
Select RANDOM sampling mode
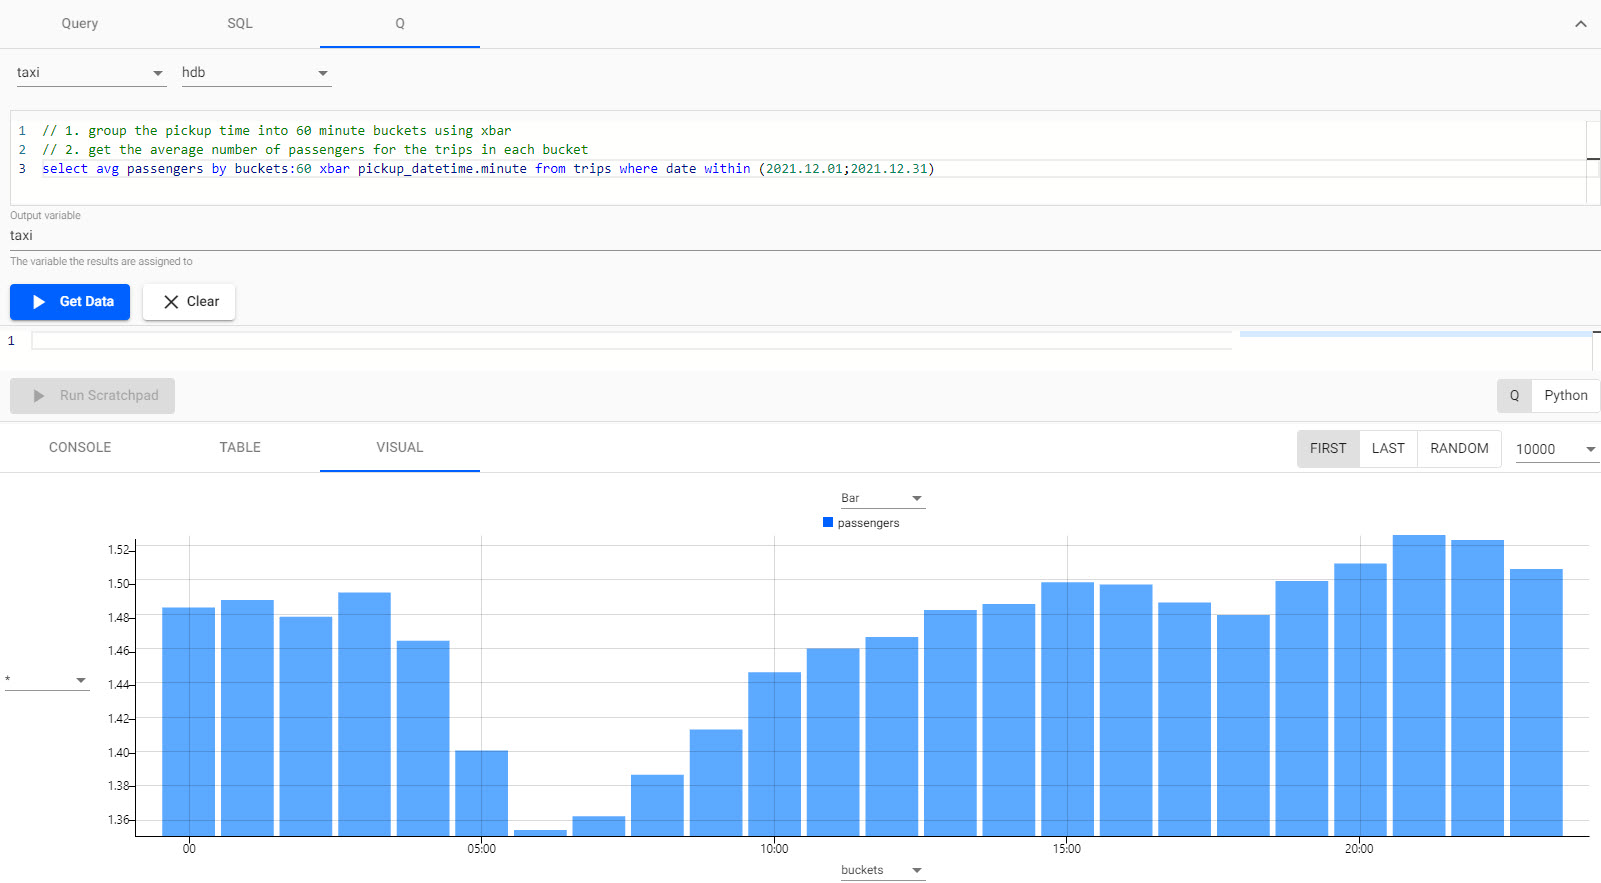(x=1459, y=449)
